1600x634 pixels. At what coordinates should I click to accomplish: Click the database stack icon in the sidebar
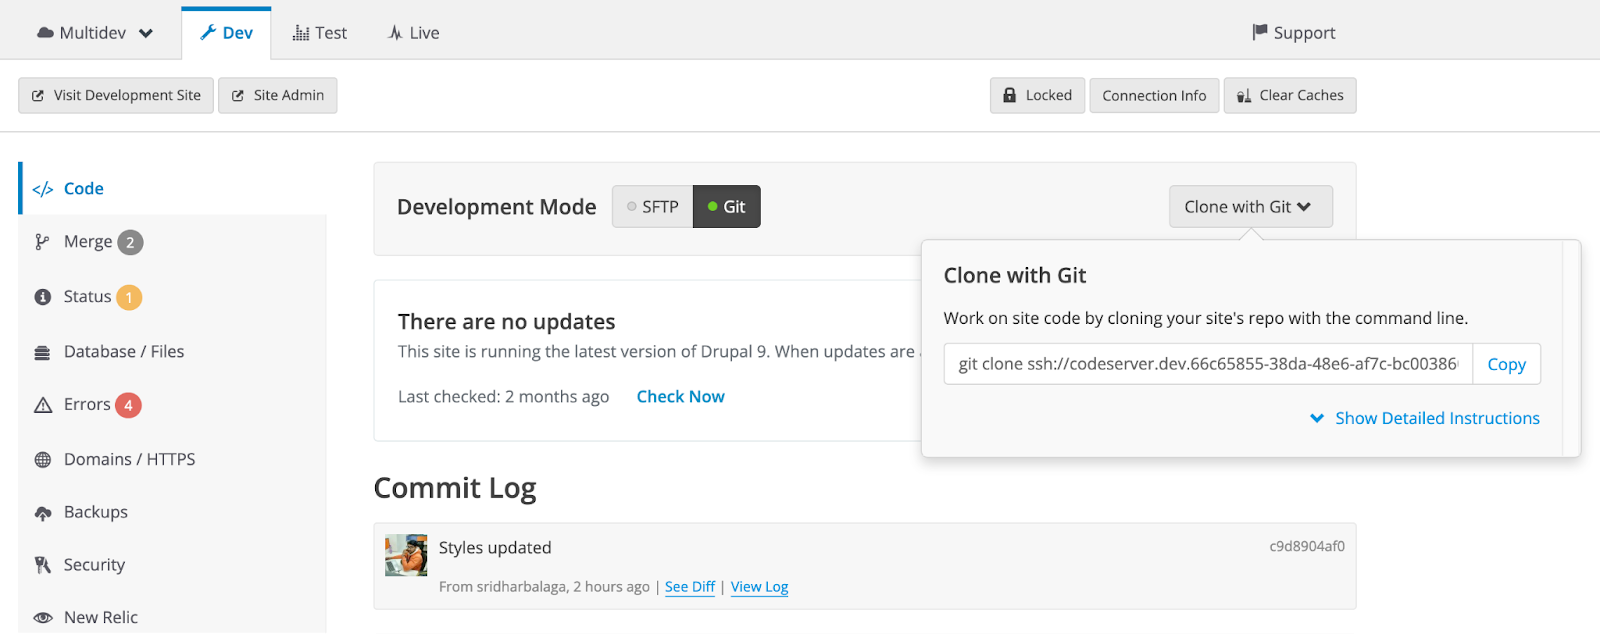click(x=42, y=352)
